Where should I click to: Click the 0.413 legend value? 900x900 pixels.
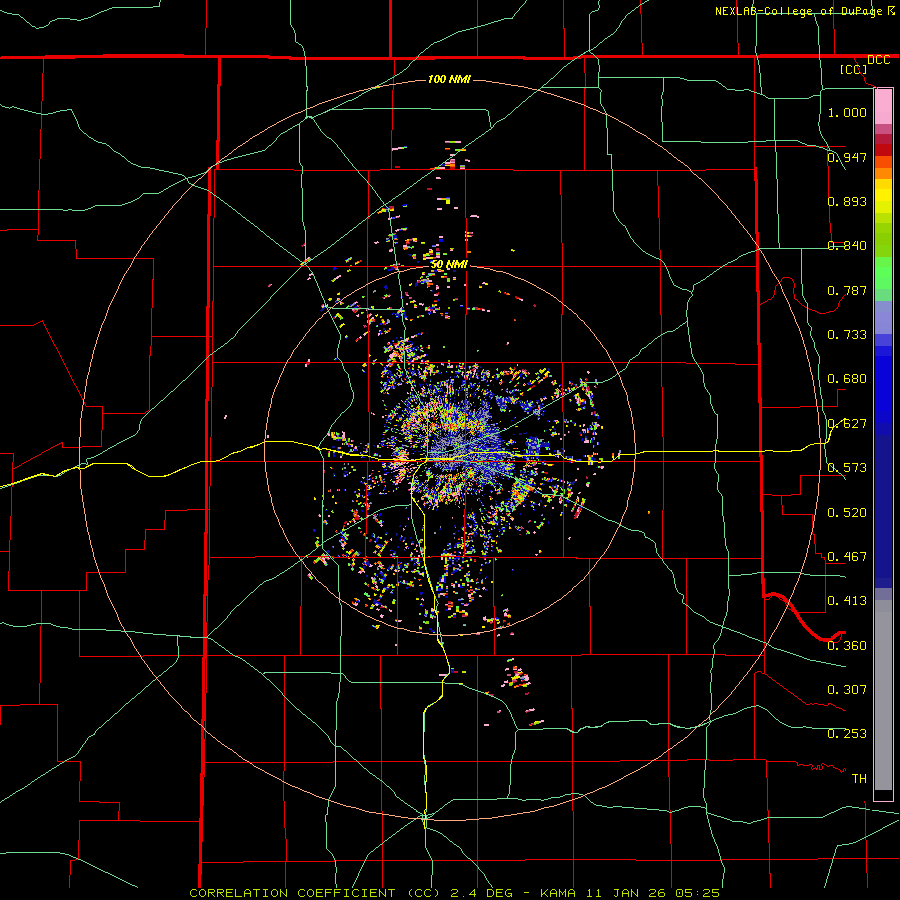(x=847, y=601)
